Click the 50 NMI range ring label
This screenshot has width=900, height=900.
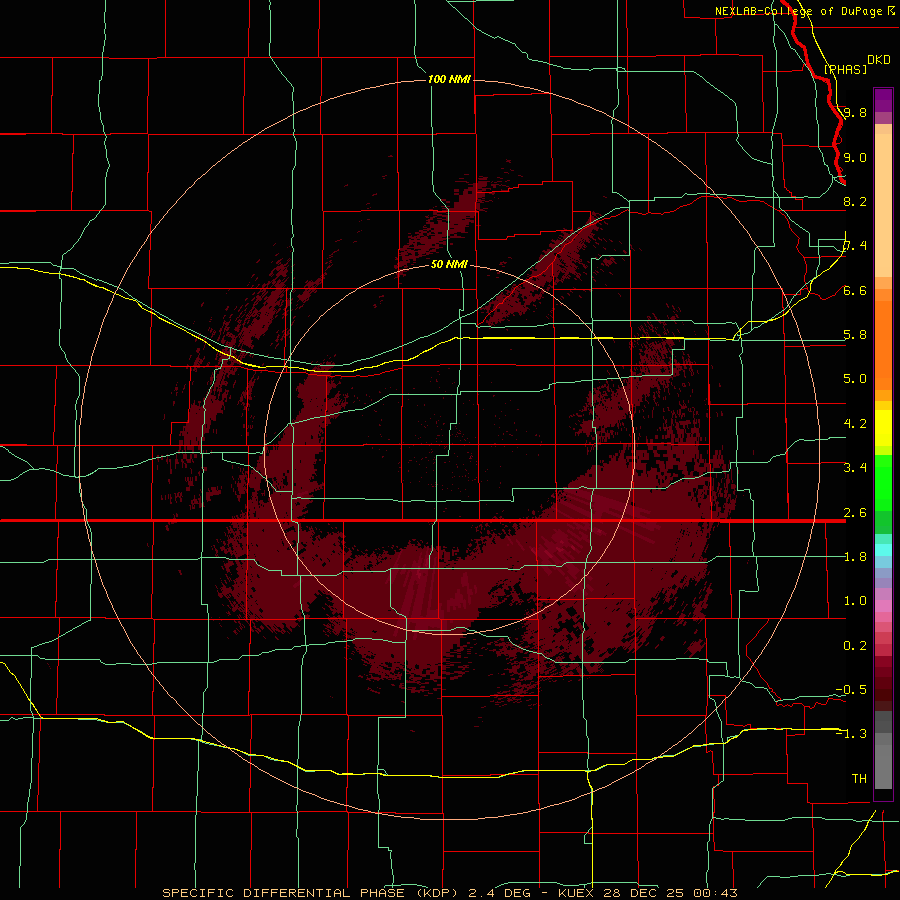pyautogui.click(x=449, y=264)
